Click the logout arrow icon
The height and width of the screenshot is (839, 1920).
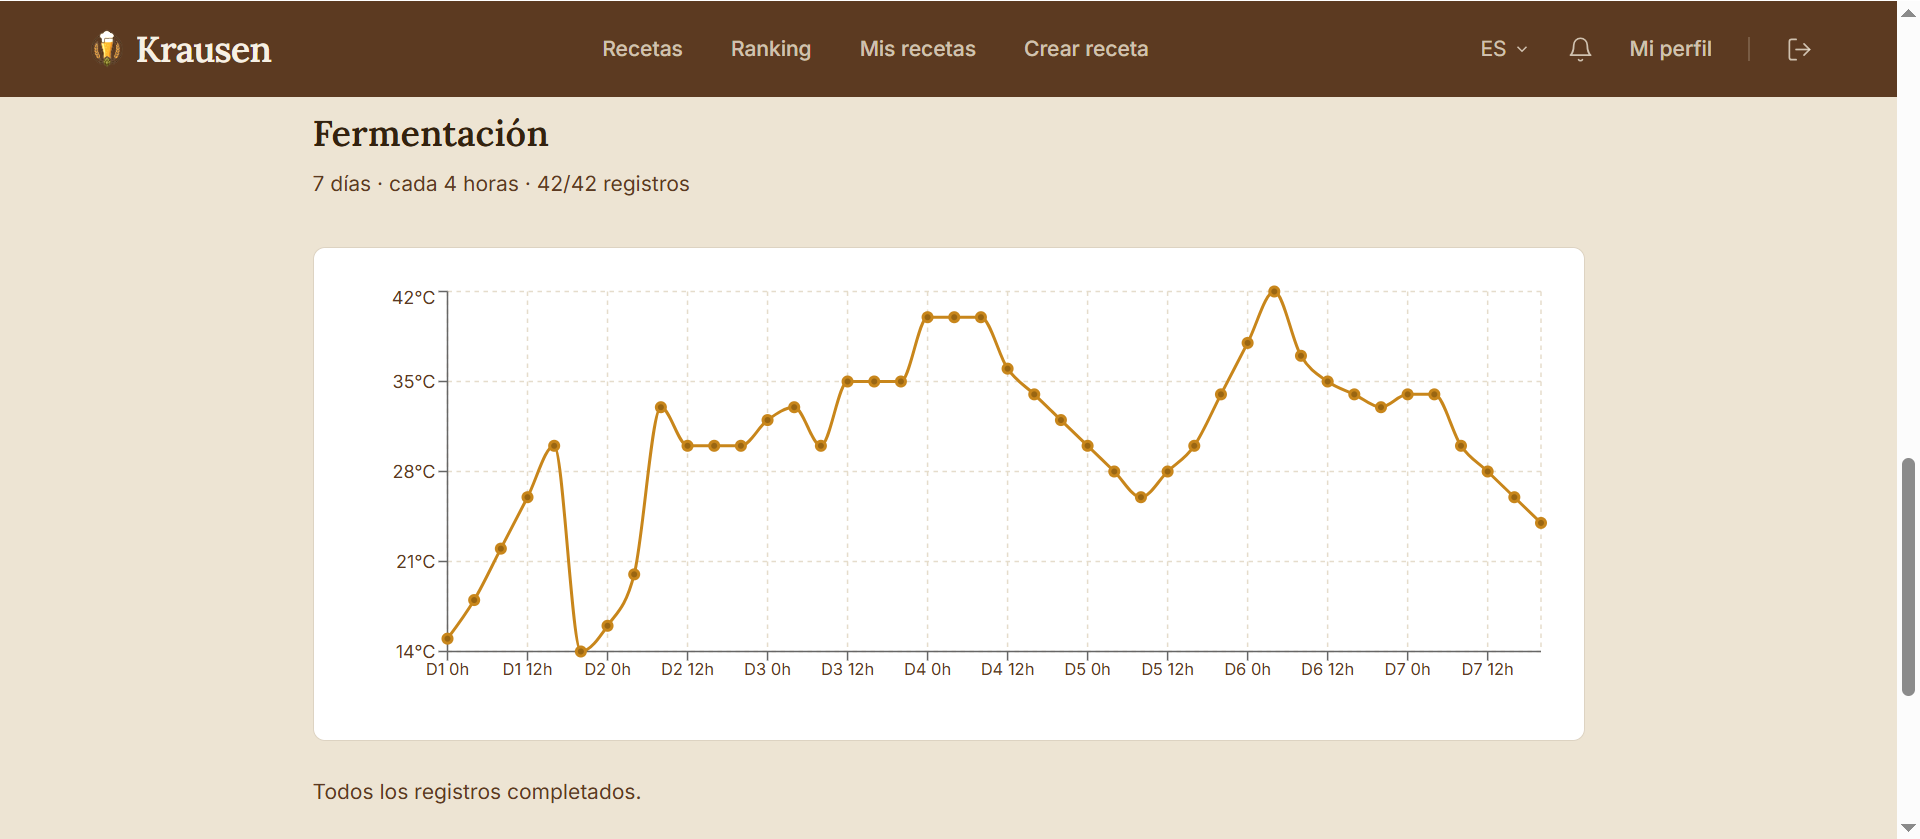1799,49
